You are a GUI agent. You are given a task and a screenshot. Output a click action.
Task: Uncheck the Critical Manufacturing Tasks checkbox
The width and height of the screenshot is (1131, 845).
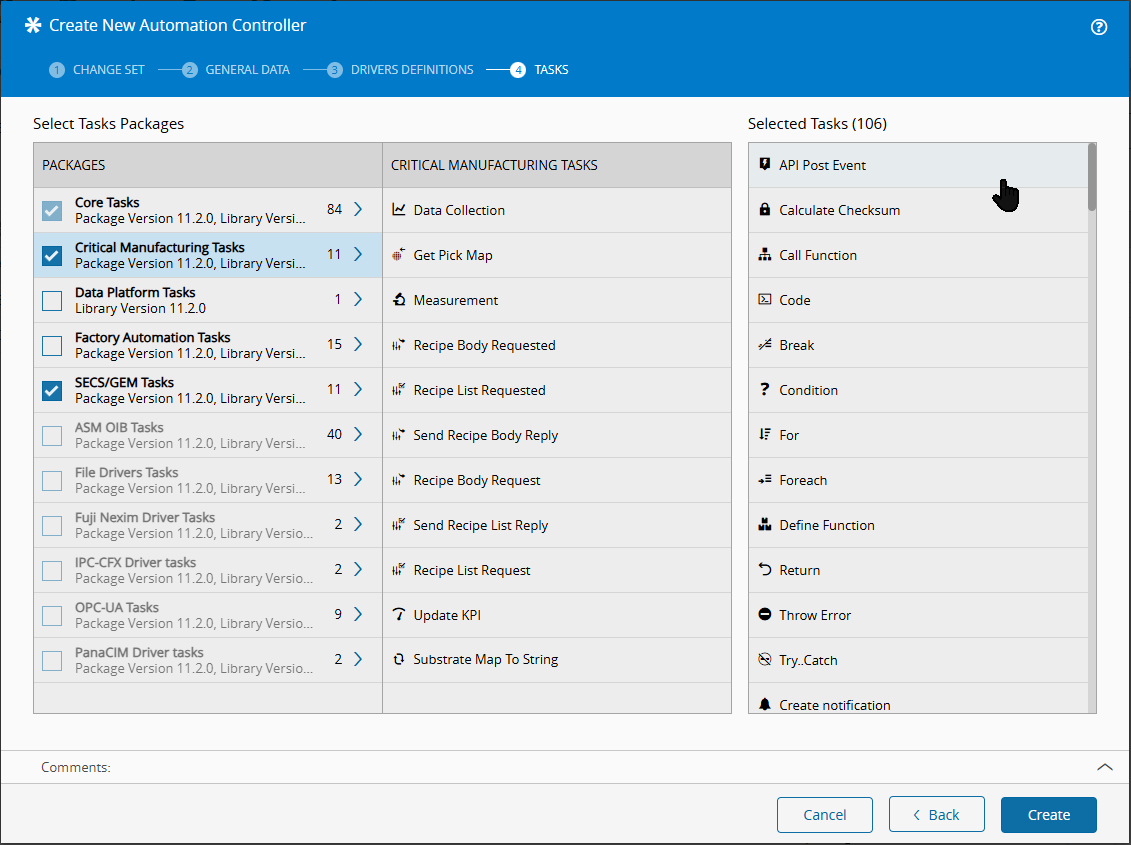click(x=52, y=256)
